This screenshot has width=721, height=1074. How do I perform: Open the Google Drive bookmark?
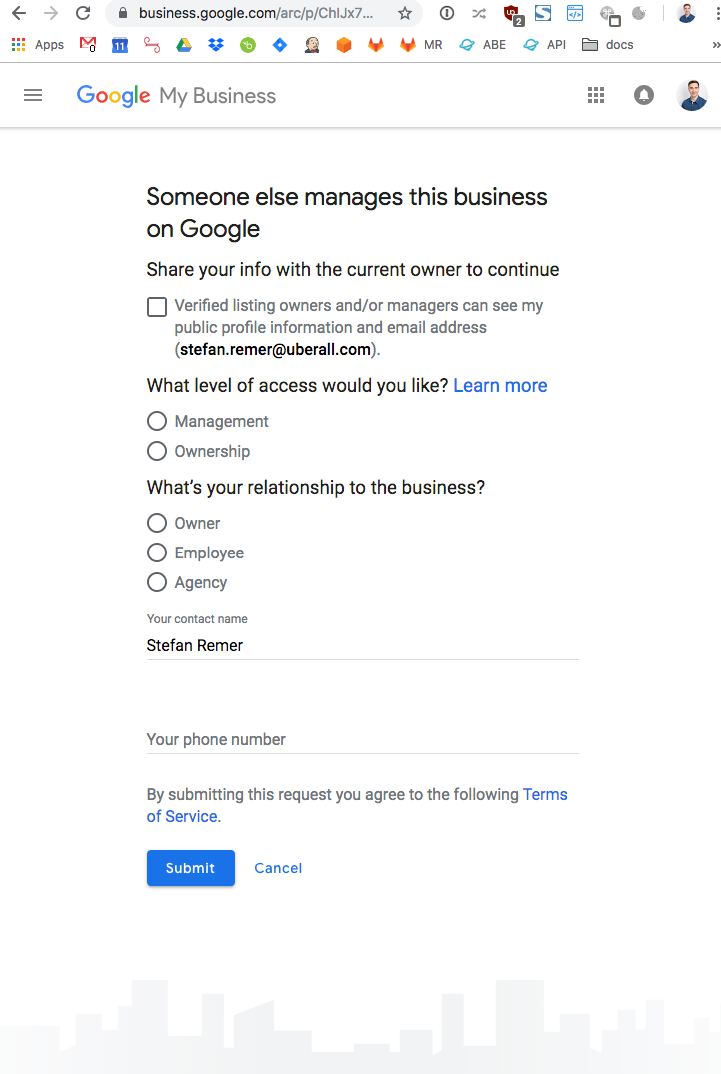(184, 45)
